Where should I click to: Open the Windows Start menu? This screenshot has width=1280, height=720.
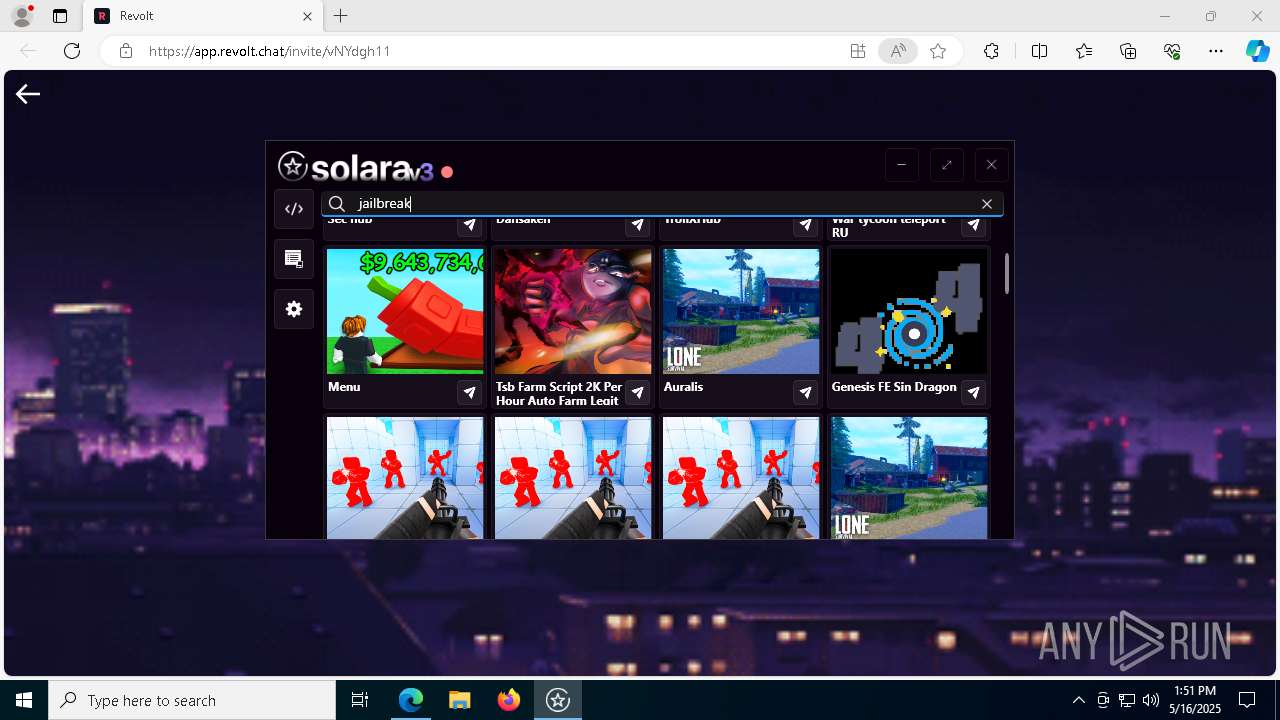(24, 700)
